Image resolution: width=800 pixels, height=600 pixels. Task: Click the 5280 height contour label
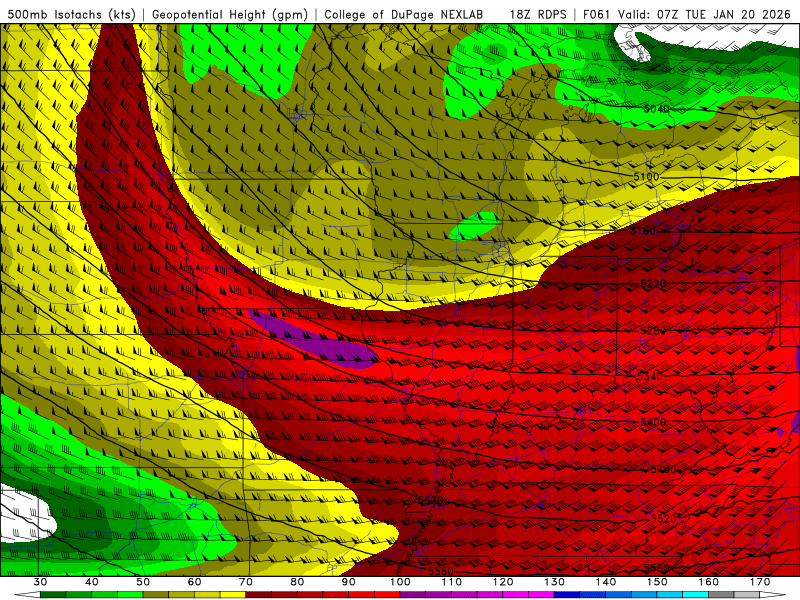653,331
